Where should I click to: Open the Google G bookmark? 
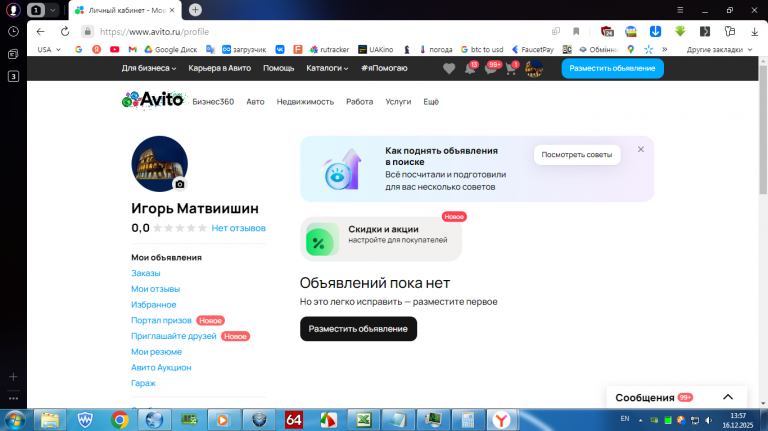point(78,49)
